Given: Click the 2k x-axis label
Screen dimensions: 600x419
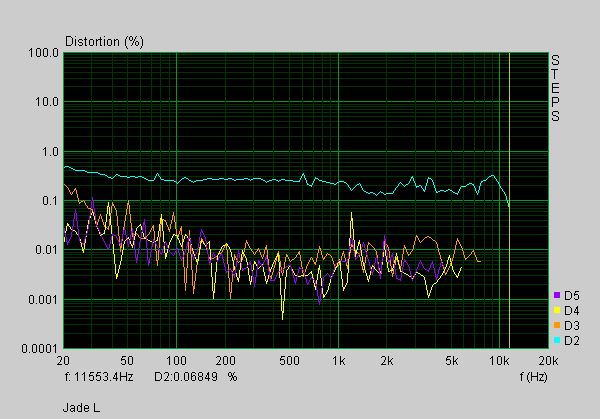Looking at the screenshot, I should point(387,361).
